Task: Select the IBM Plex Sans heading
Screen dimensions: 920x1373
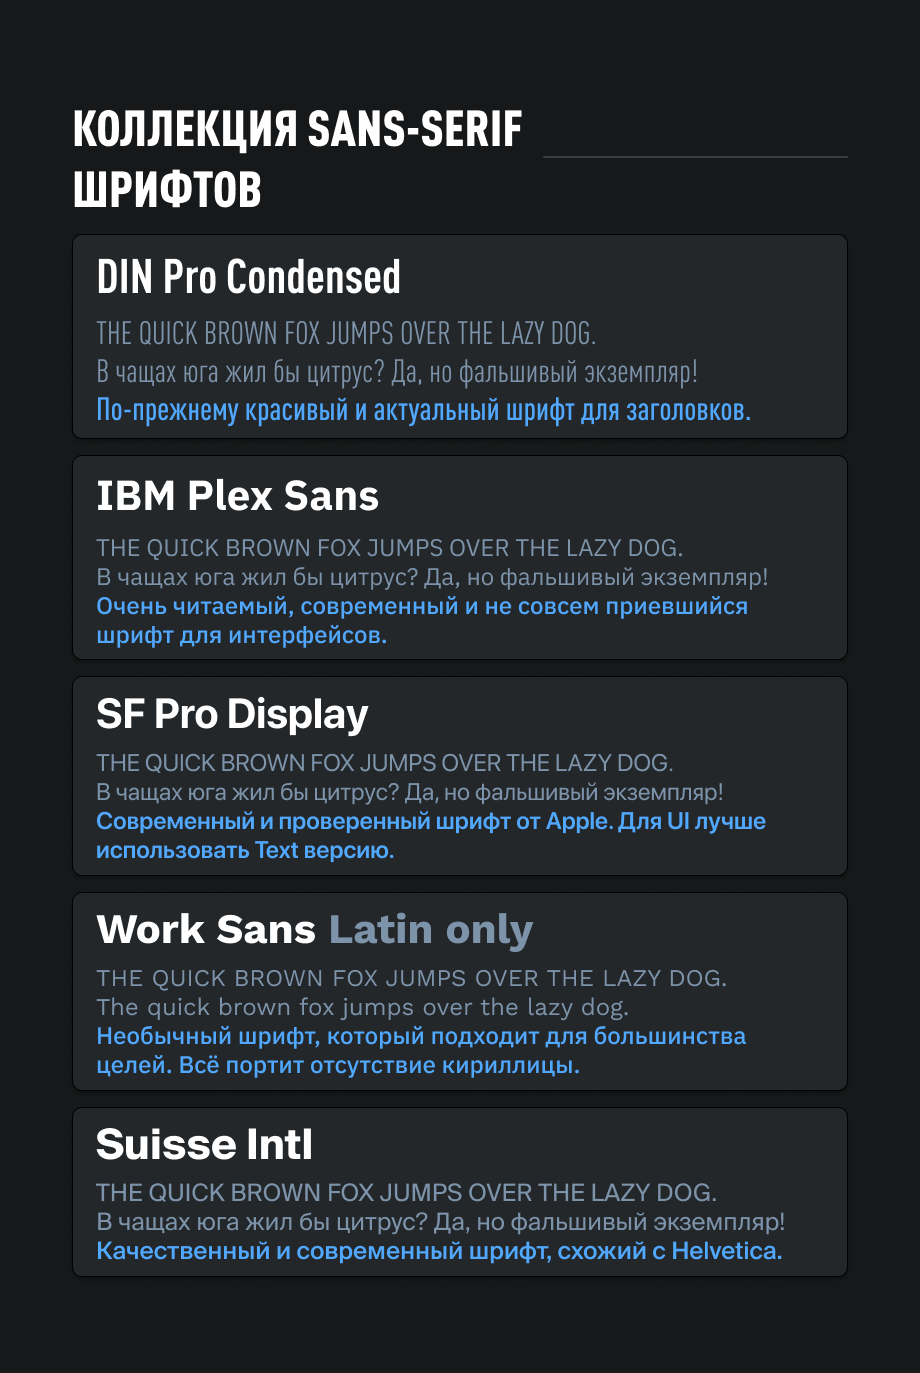Action: tap(237, 496)
